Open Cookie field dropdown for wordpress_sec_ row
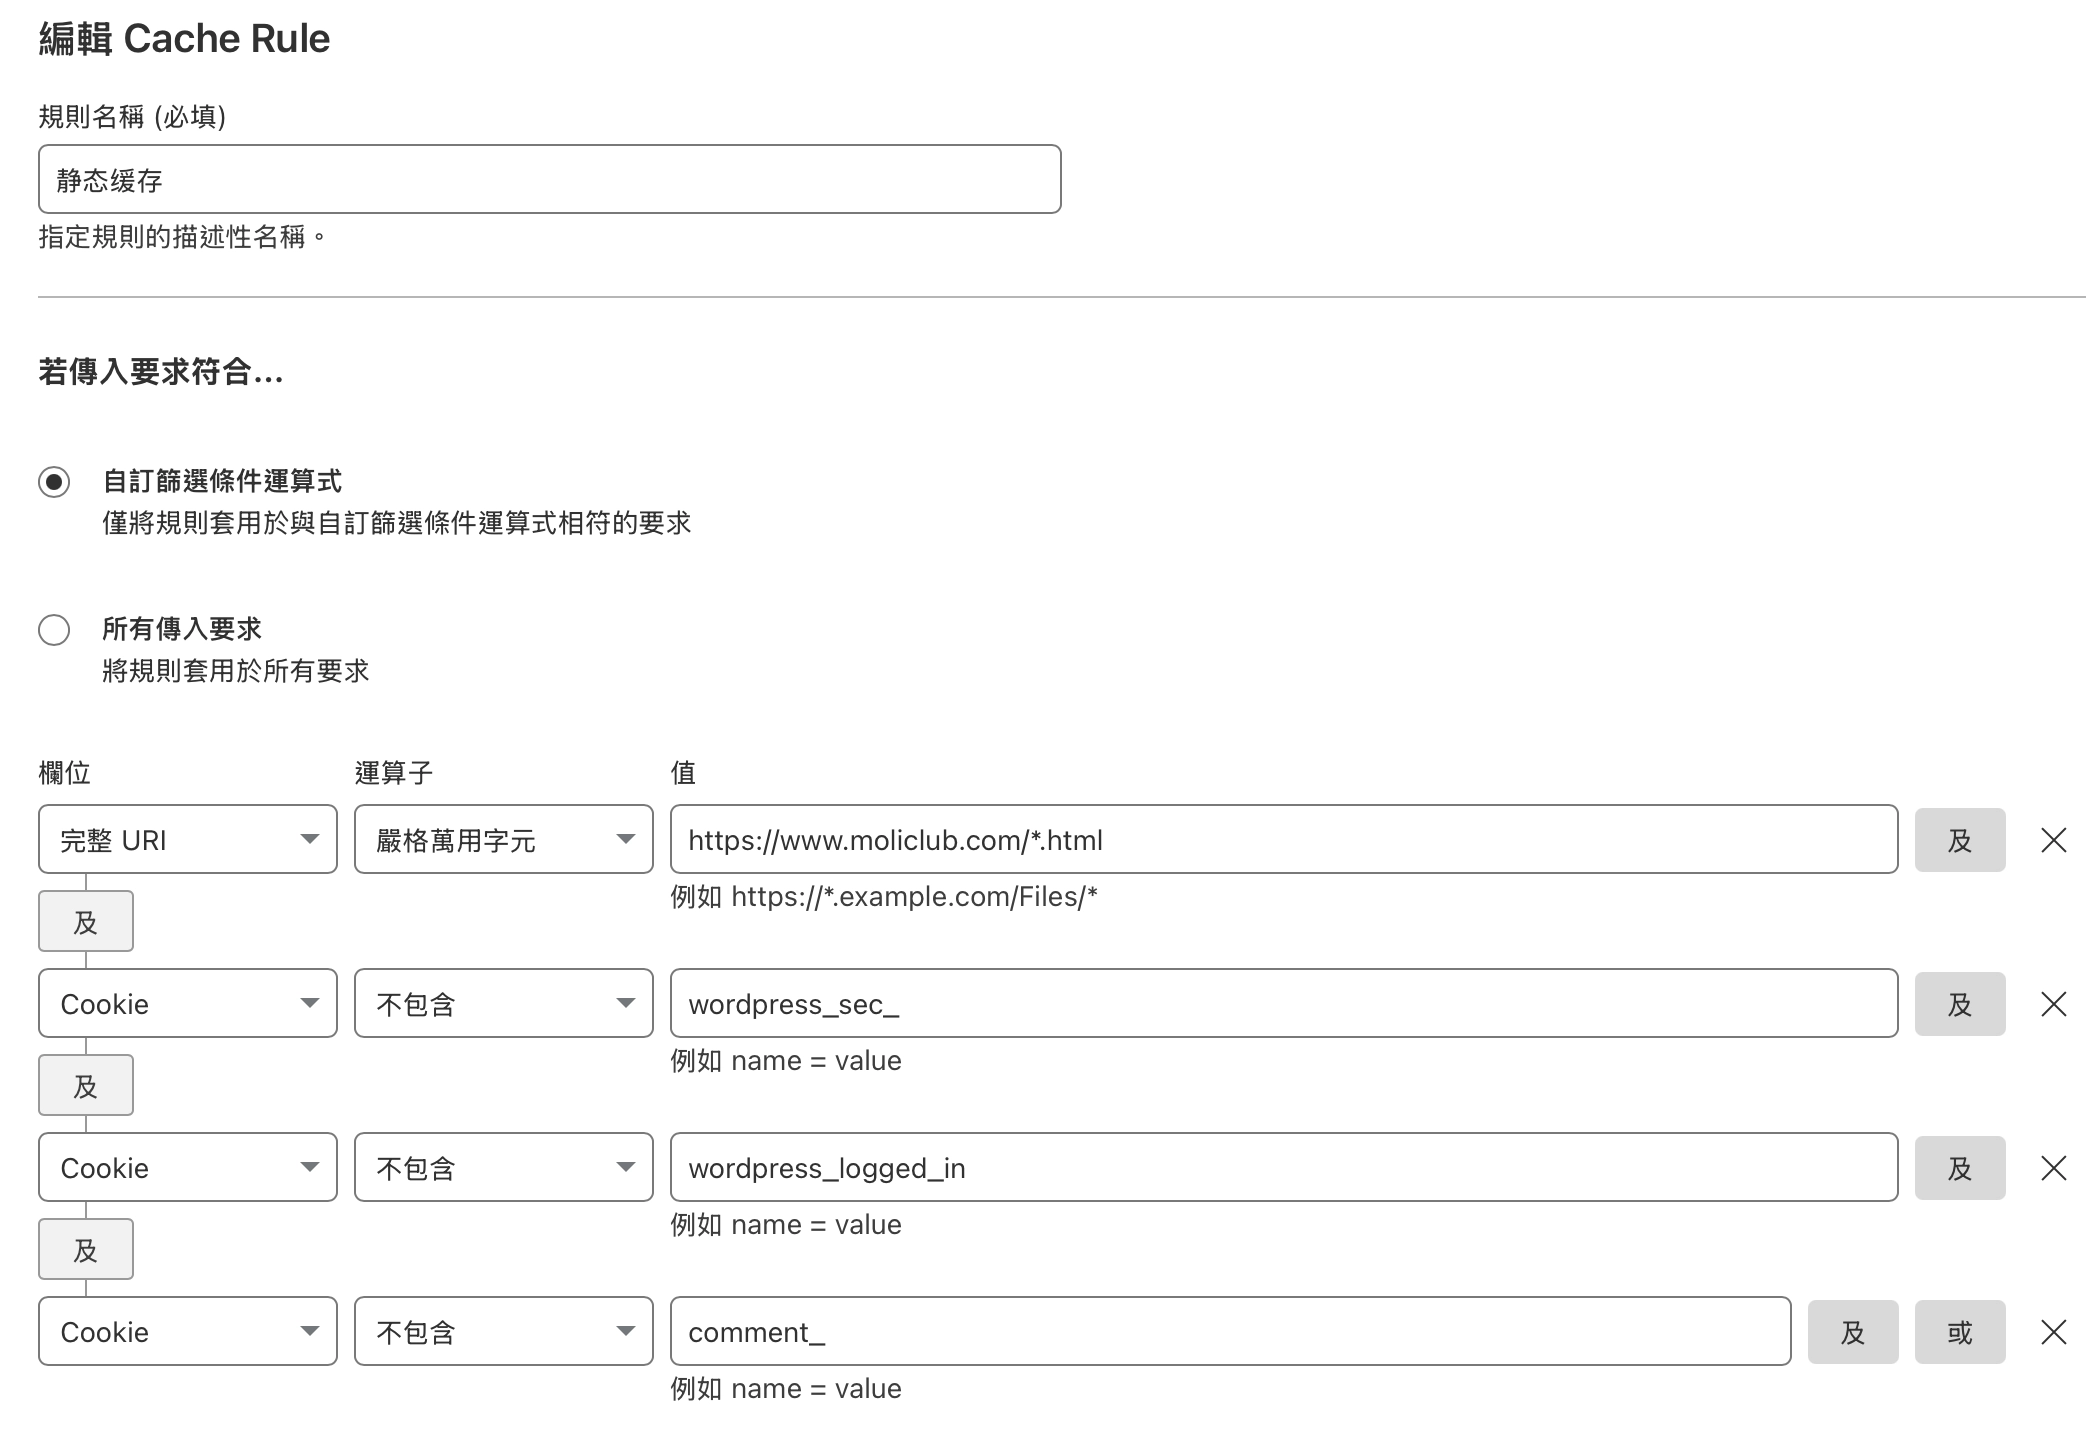The image size is (2098, 1432). (x=188, y=1004)
